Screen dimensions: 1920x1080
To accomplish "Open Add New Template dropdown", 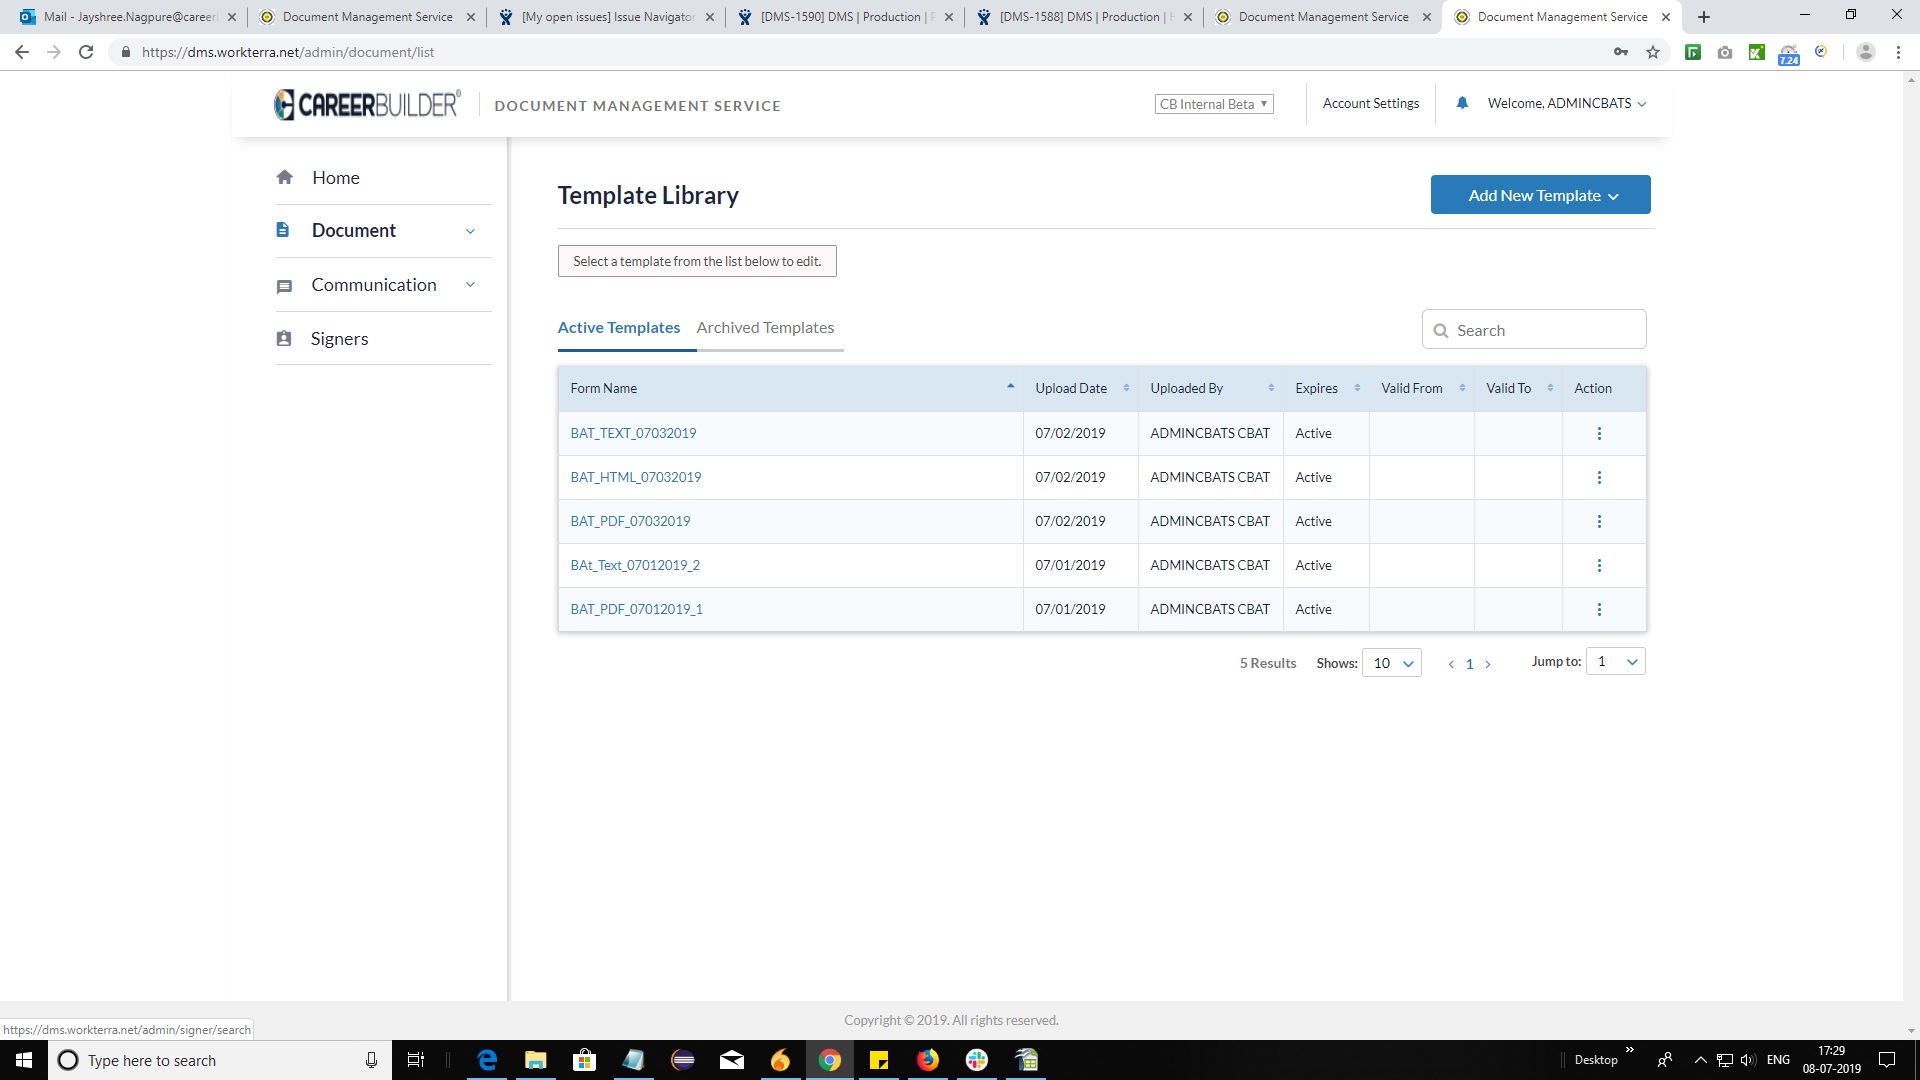I will 1540,195.
